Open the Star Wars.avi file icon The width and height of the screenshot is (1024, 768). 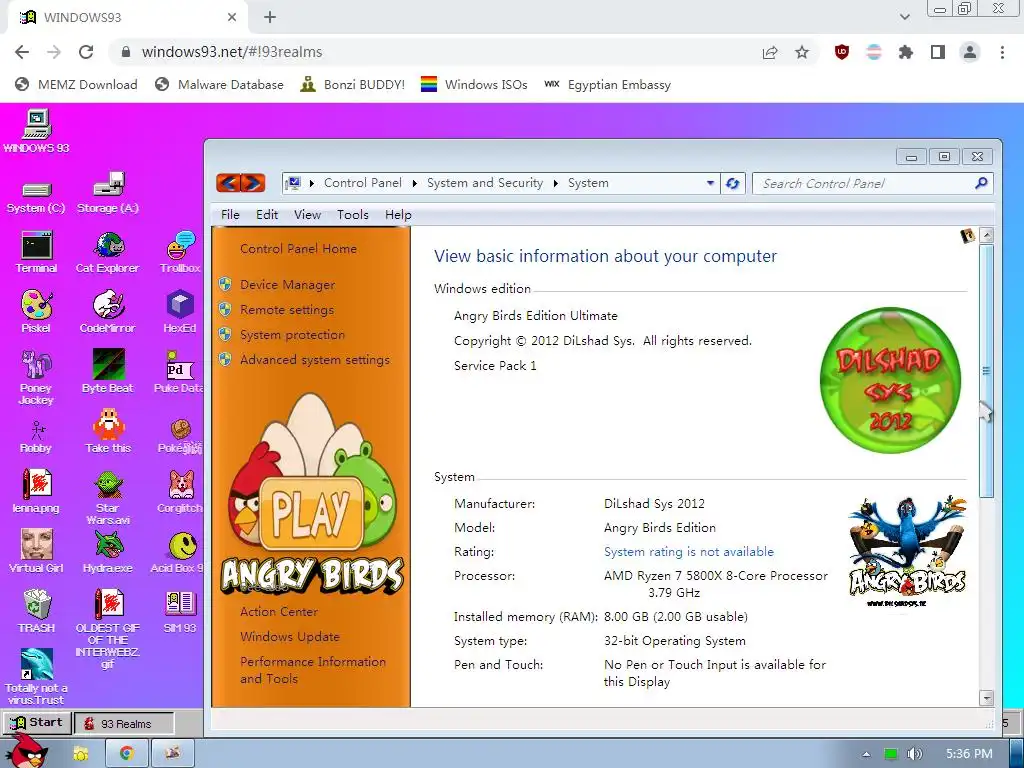(x=108, y=498)
